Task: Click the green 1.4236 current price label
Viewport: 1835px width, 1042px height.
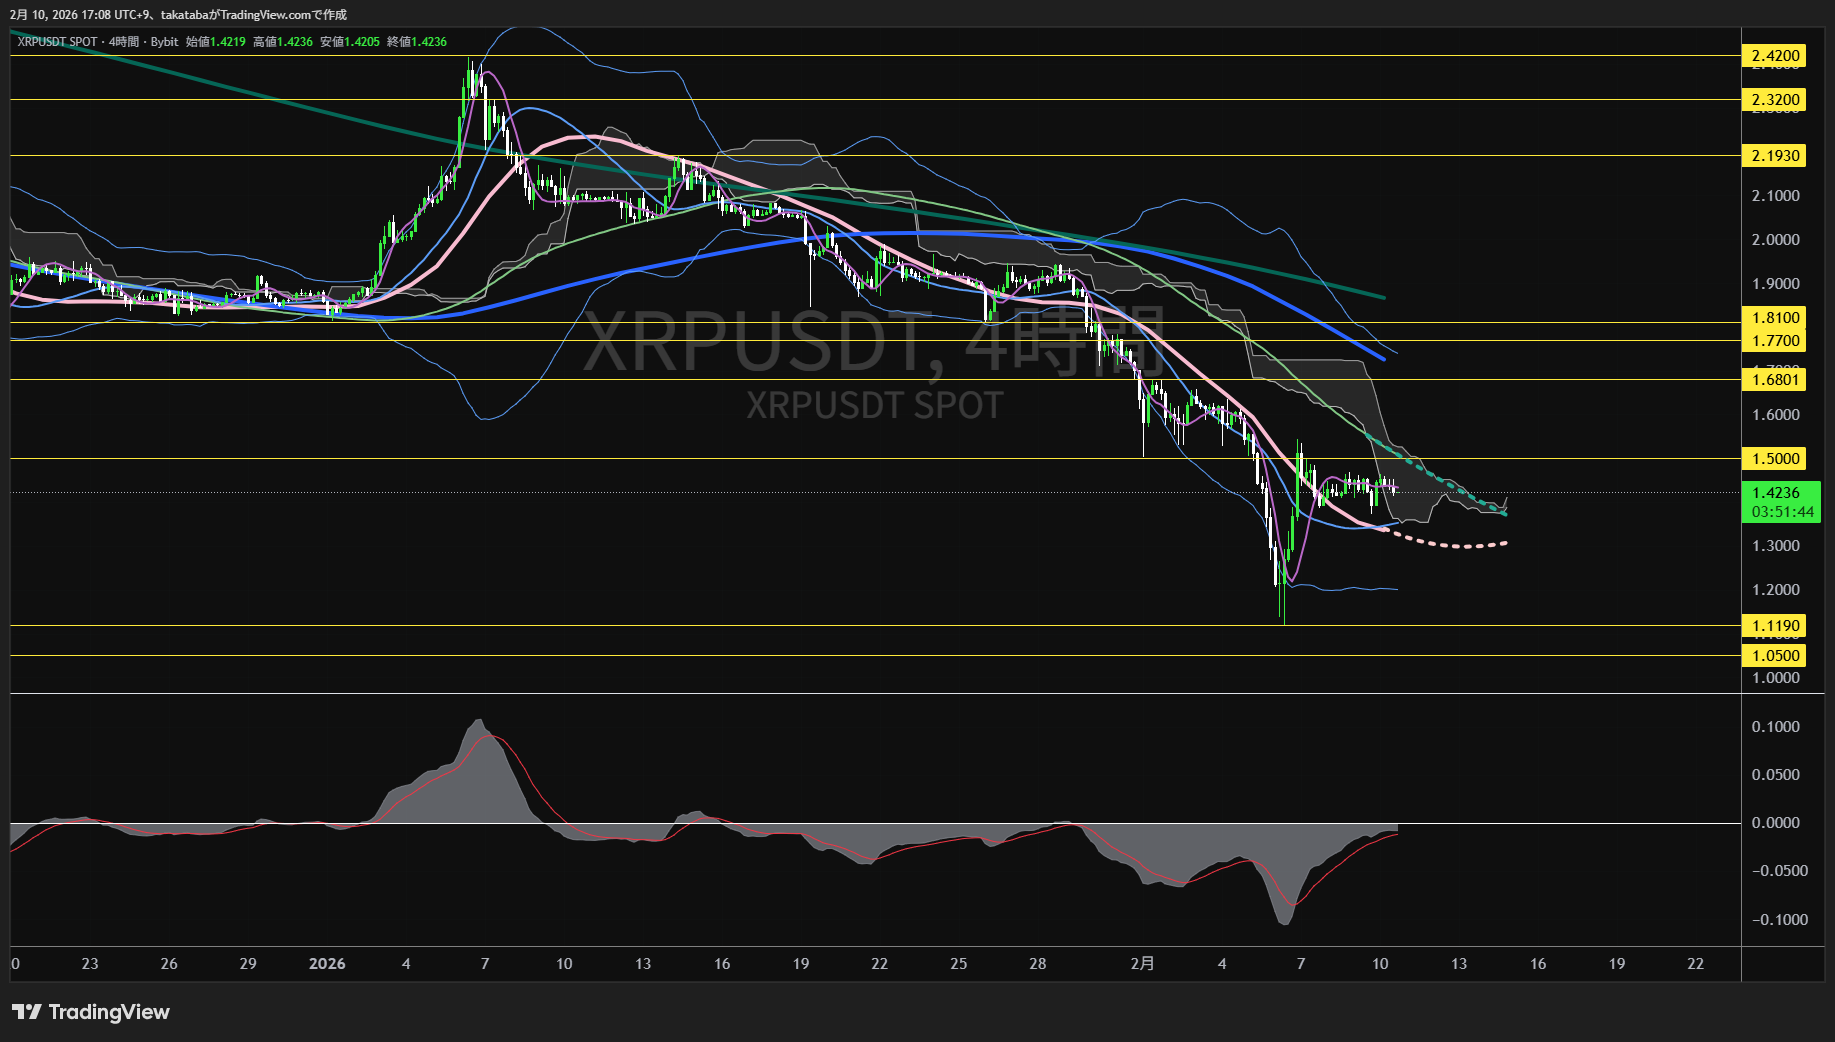Action: click(1775, 493)
